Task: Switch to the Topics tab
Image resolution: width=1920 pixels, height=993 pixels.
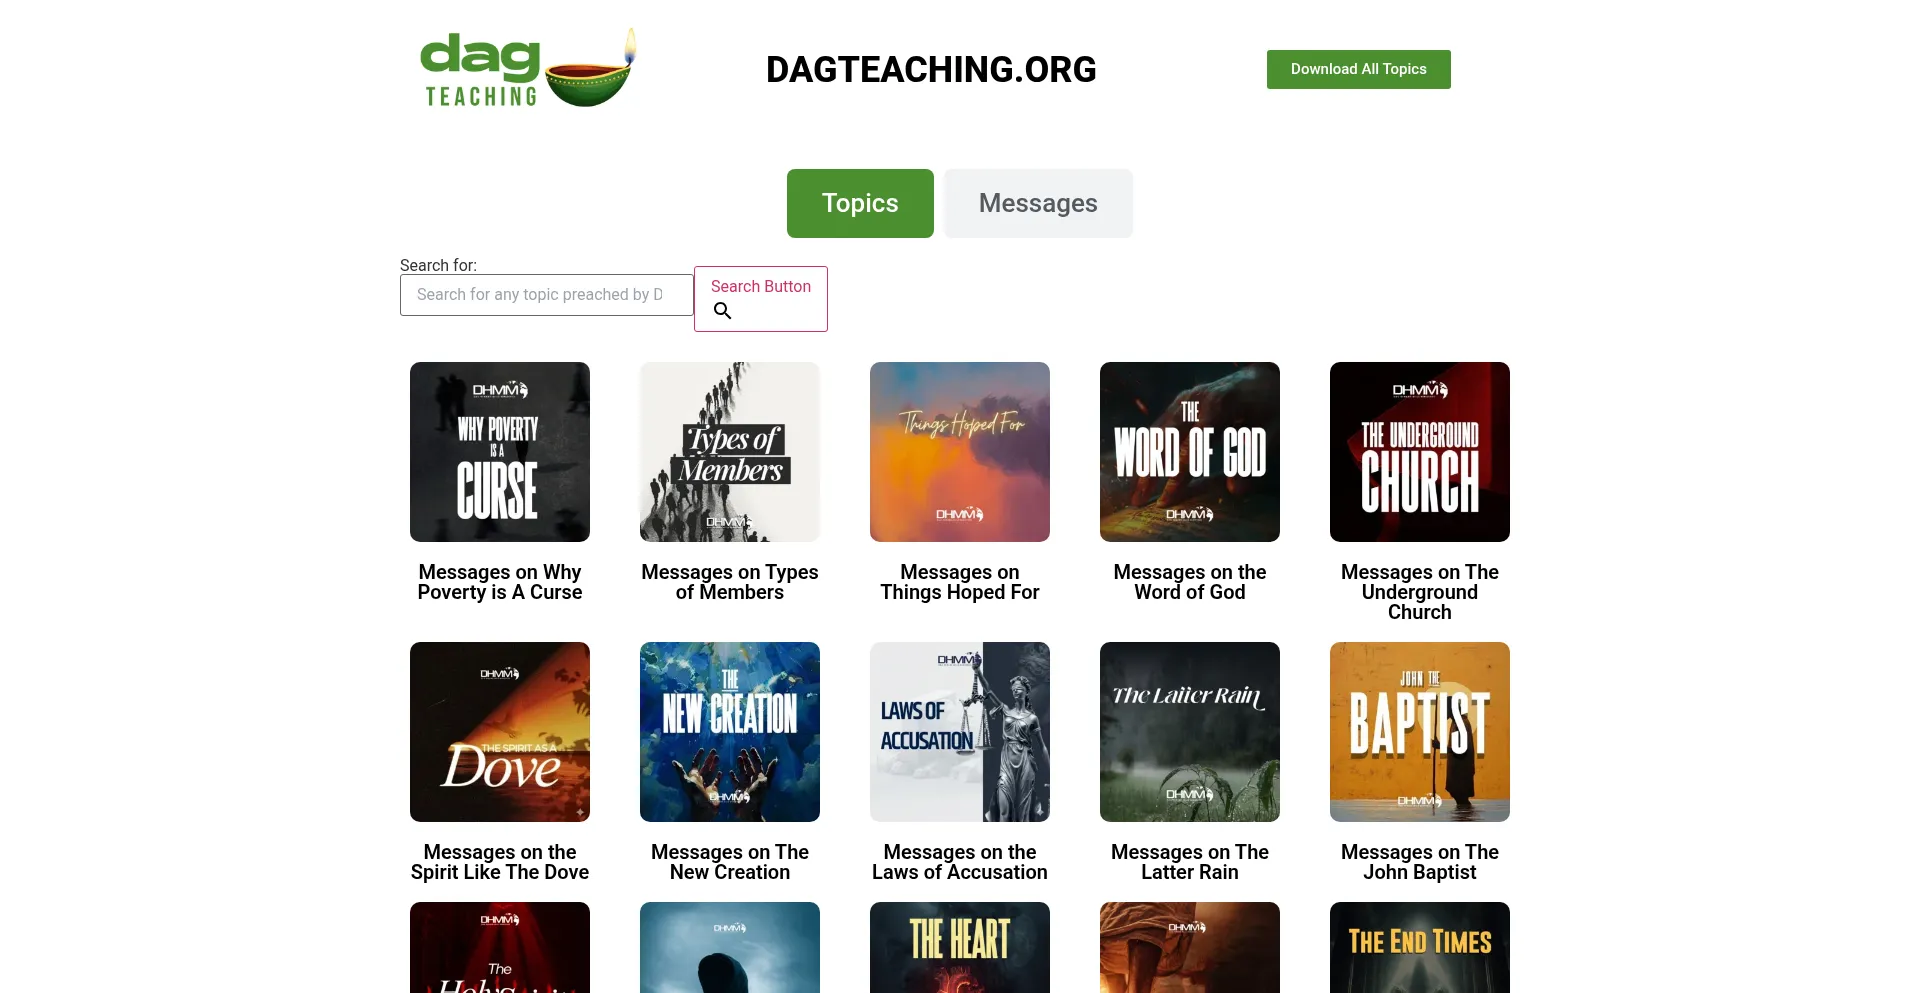Action: tap(860, 203)
